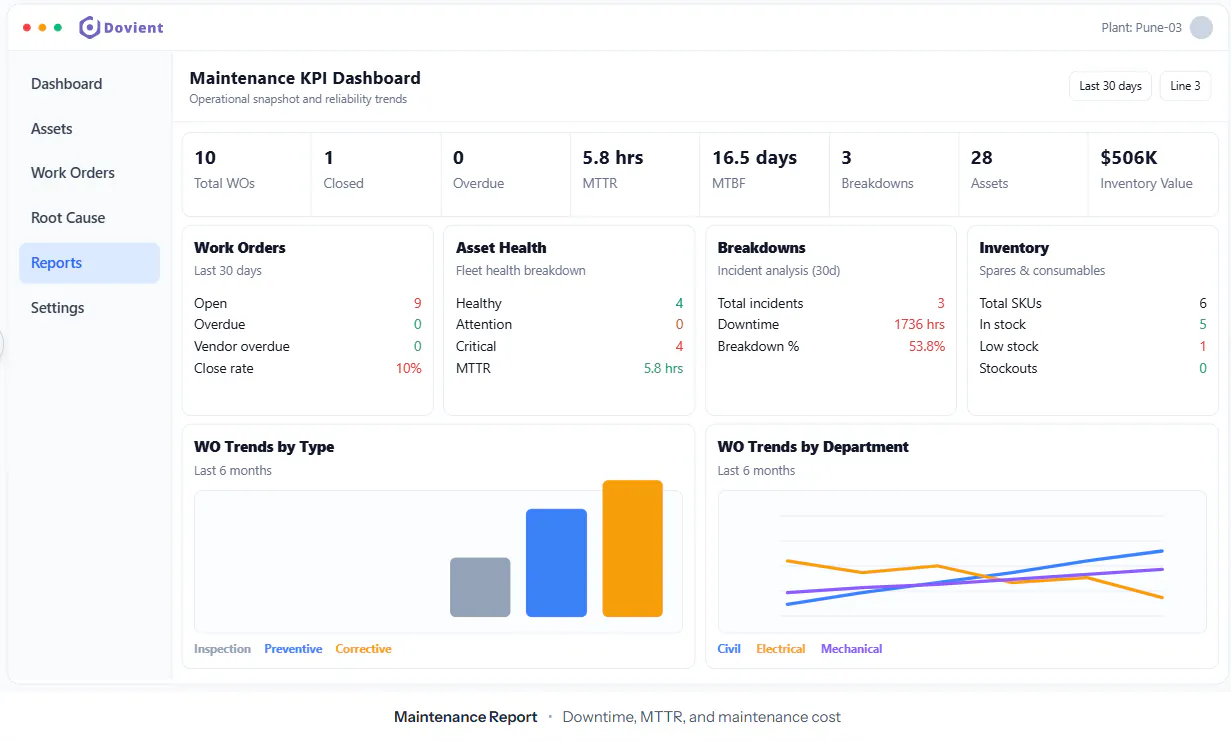Image resolution: width=1231 pixels, height=742 pixels.
Task: Toggle the Electrical legend entry
Action: (781, 649)
